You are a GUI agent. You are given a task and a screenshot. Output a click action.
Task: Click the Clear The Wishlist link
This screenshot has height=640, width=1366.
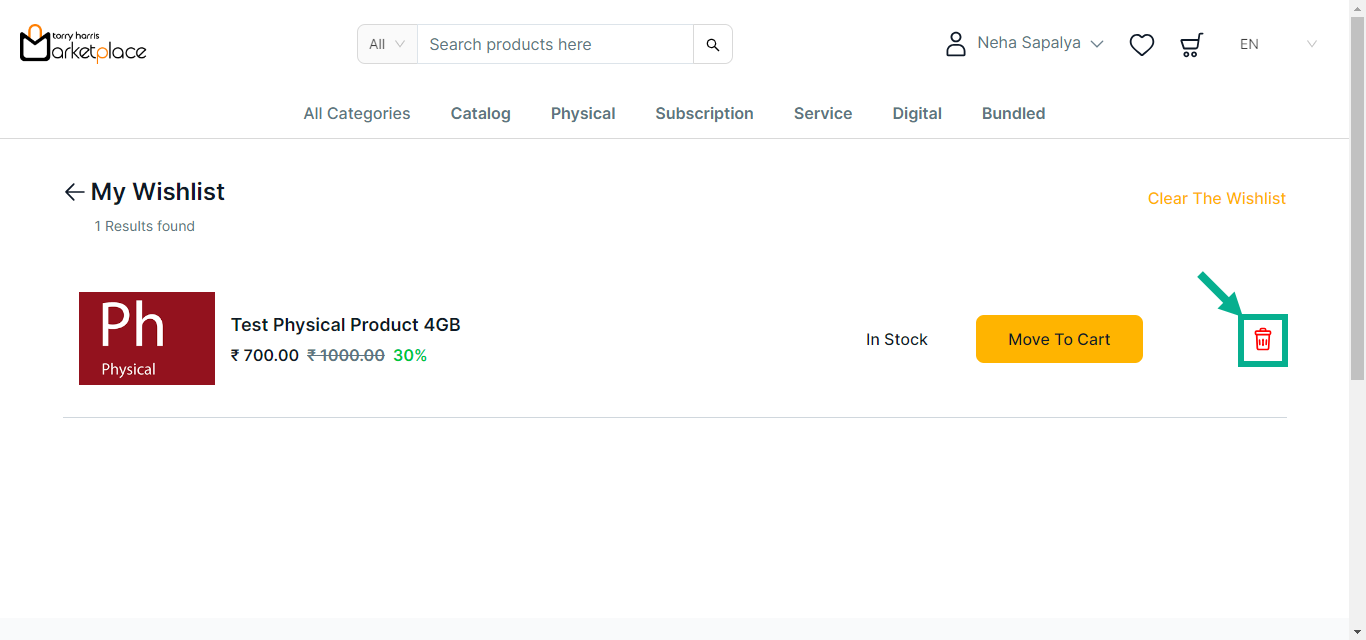(x=1216, y=199)
